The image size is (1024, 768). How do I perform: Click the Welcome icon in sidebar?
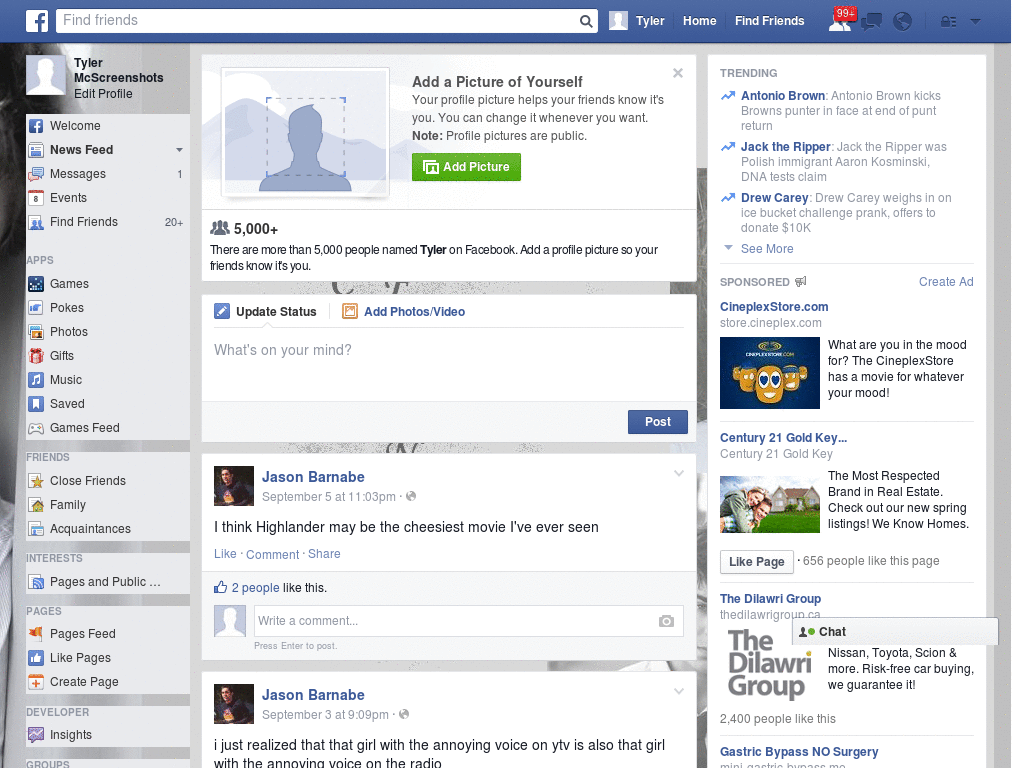pos(36,126)
